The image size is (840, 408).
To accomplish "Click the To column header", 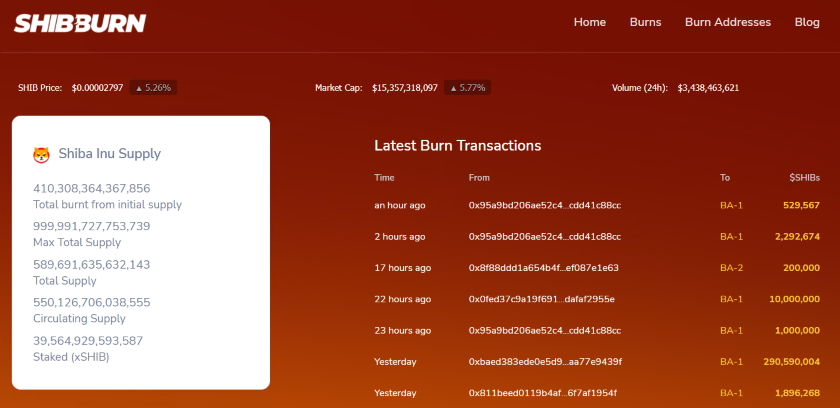I will click(x=725, y=178).
